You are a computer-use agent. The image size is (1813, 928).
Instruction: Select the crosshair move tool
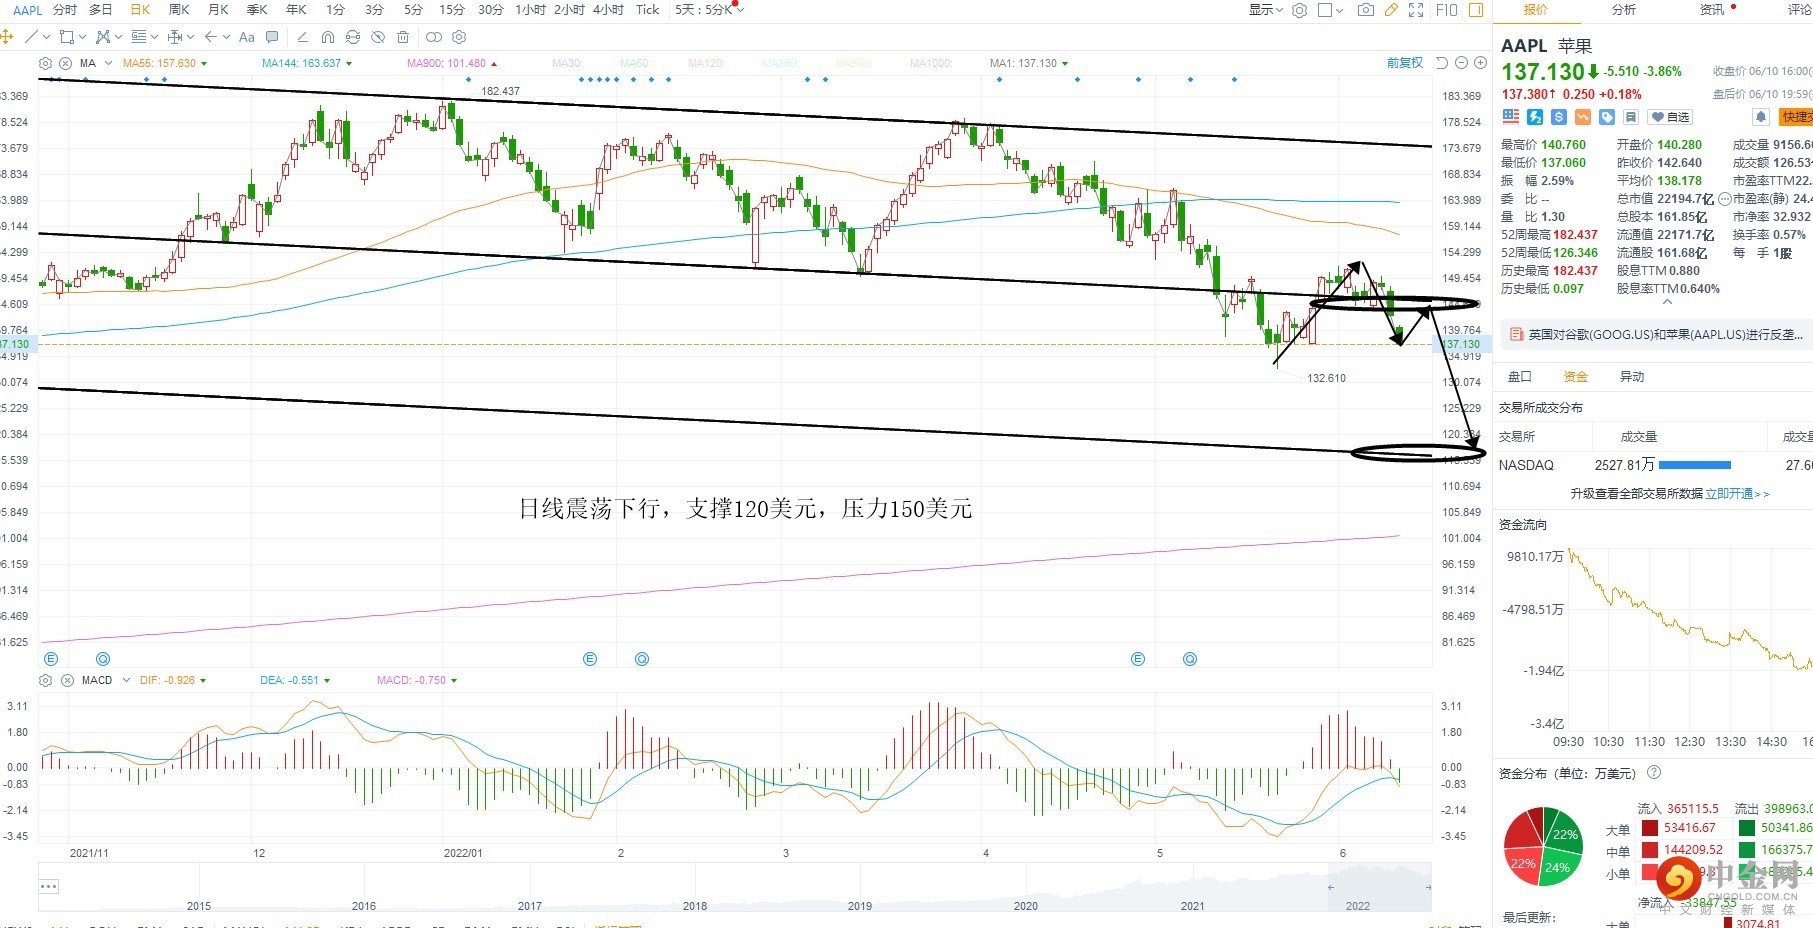click(6, 37)
